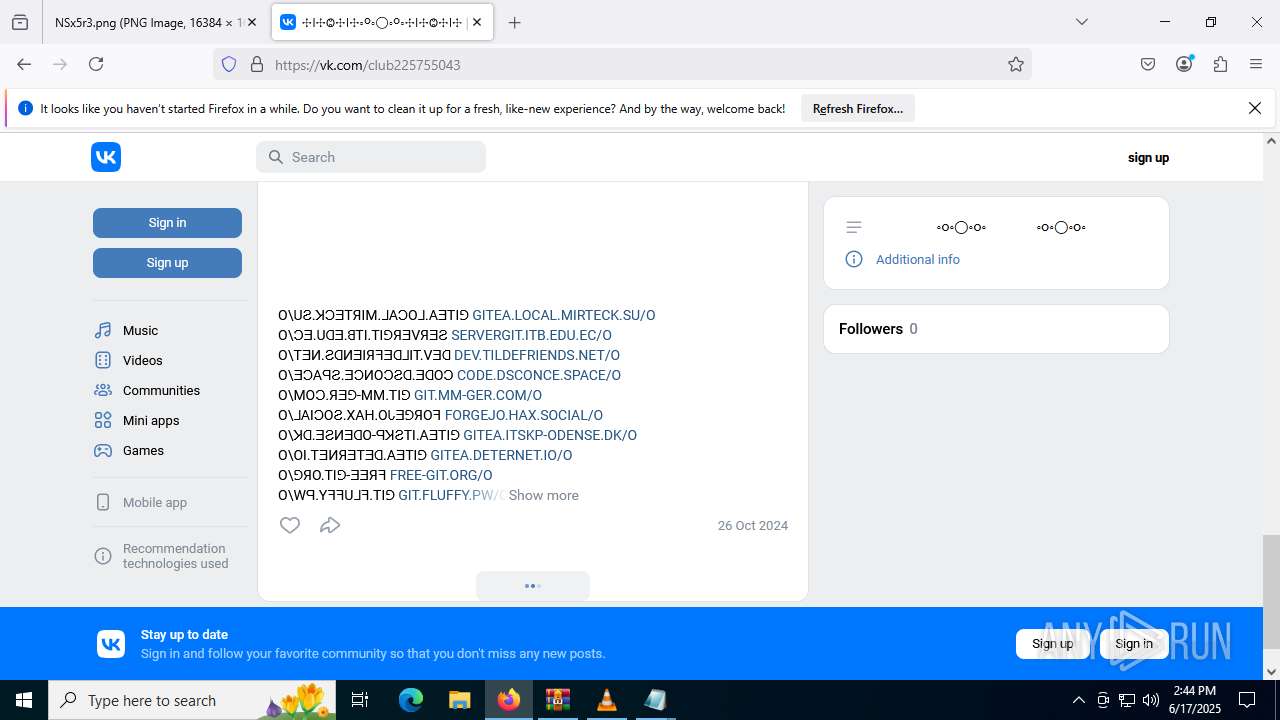Open the FORGEJO.HAX.SOCIAL/O link
The width and height of the screenshot is (1280, 720).
[x=524, y=415]
